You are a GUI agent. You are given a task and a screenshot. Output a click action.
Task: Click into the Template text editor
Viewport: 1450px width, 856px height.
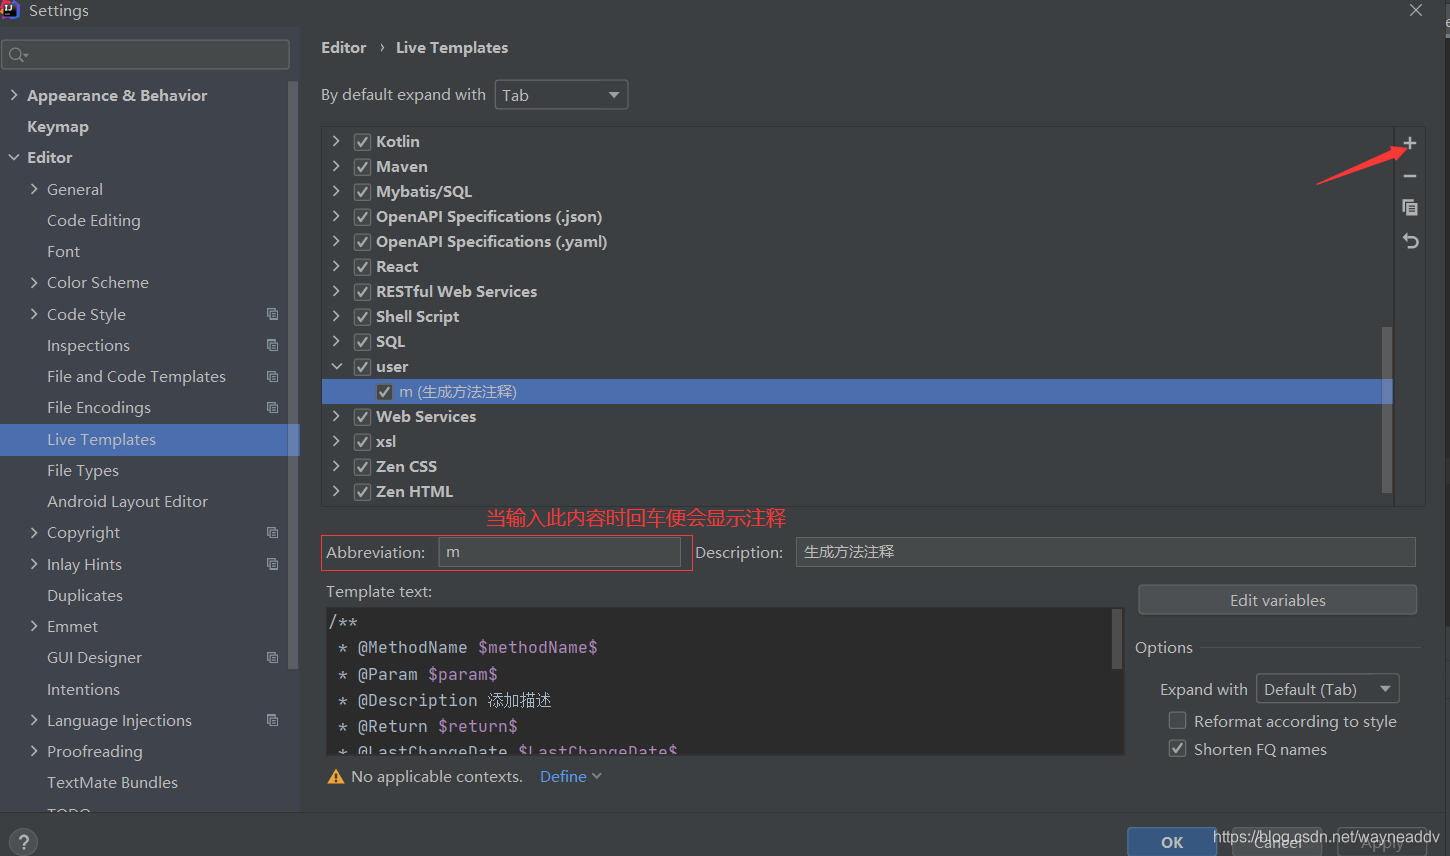718,681
